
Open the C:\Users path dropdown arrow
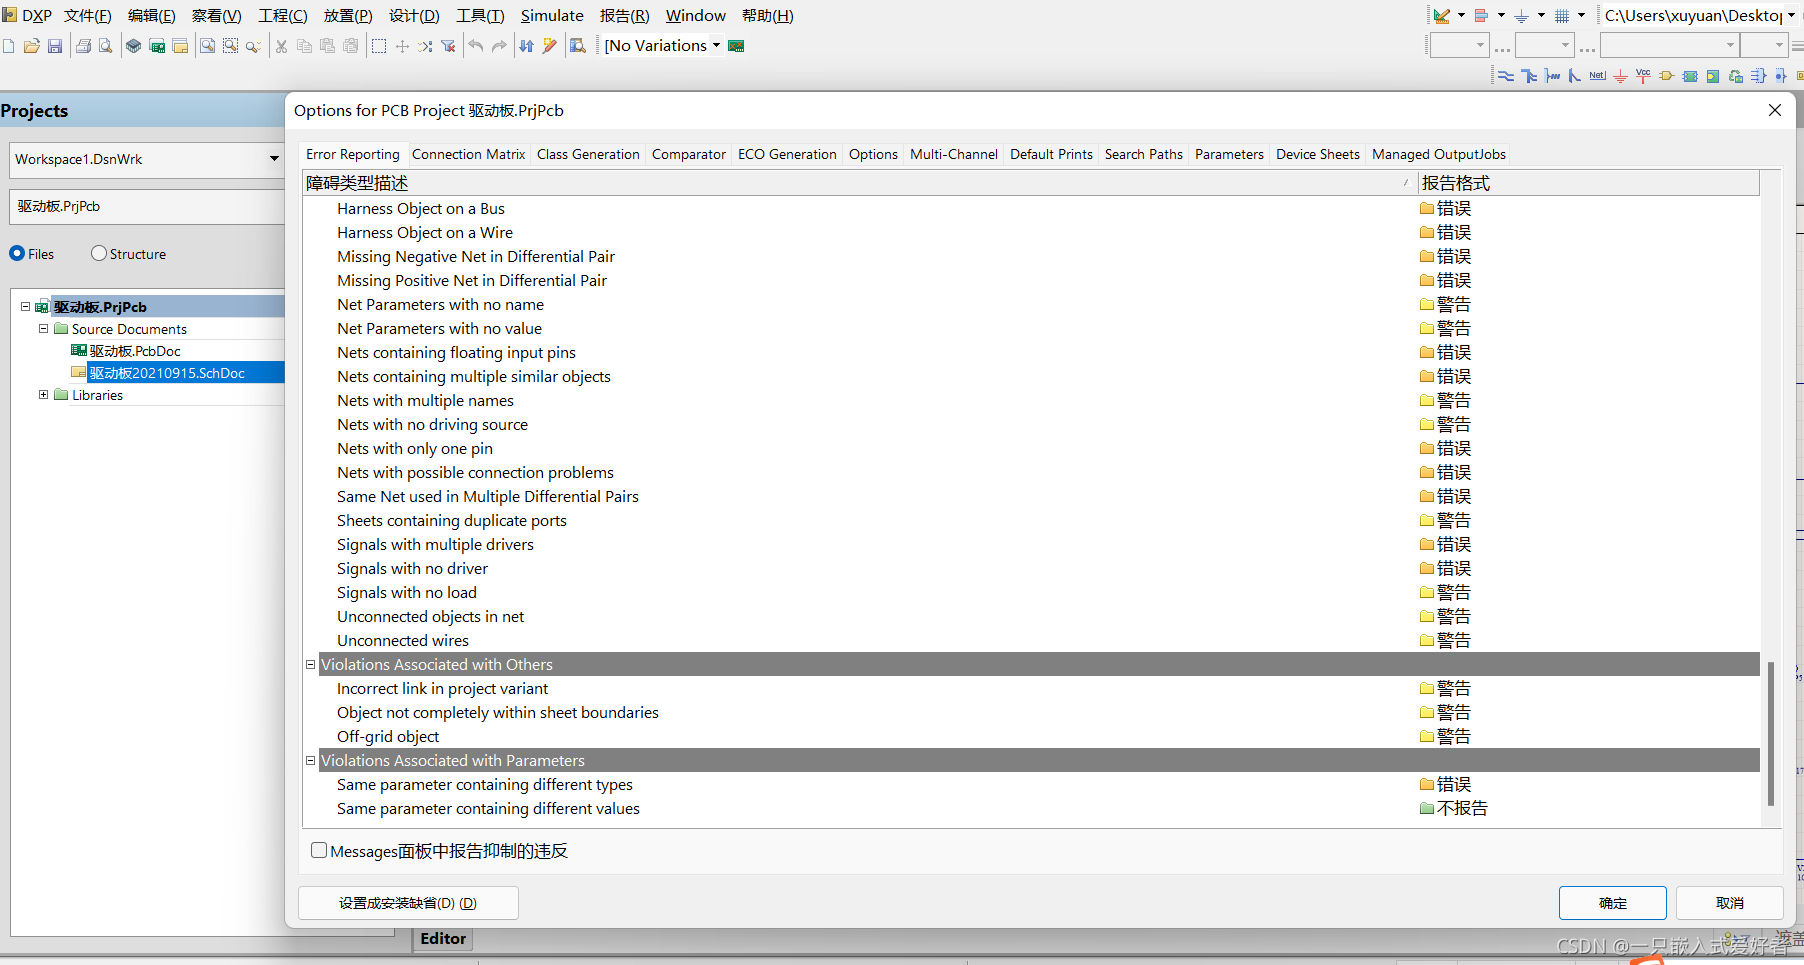coord(1791,15)
